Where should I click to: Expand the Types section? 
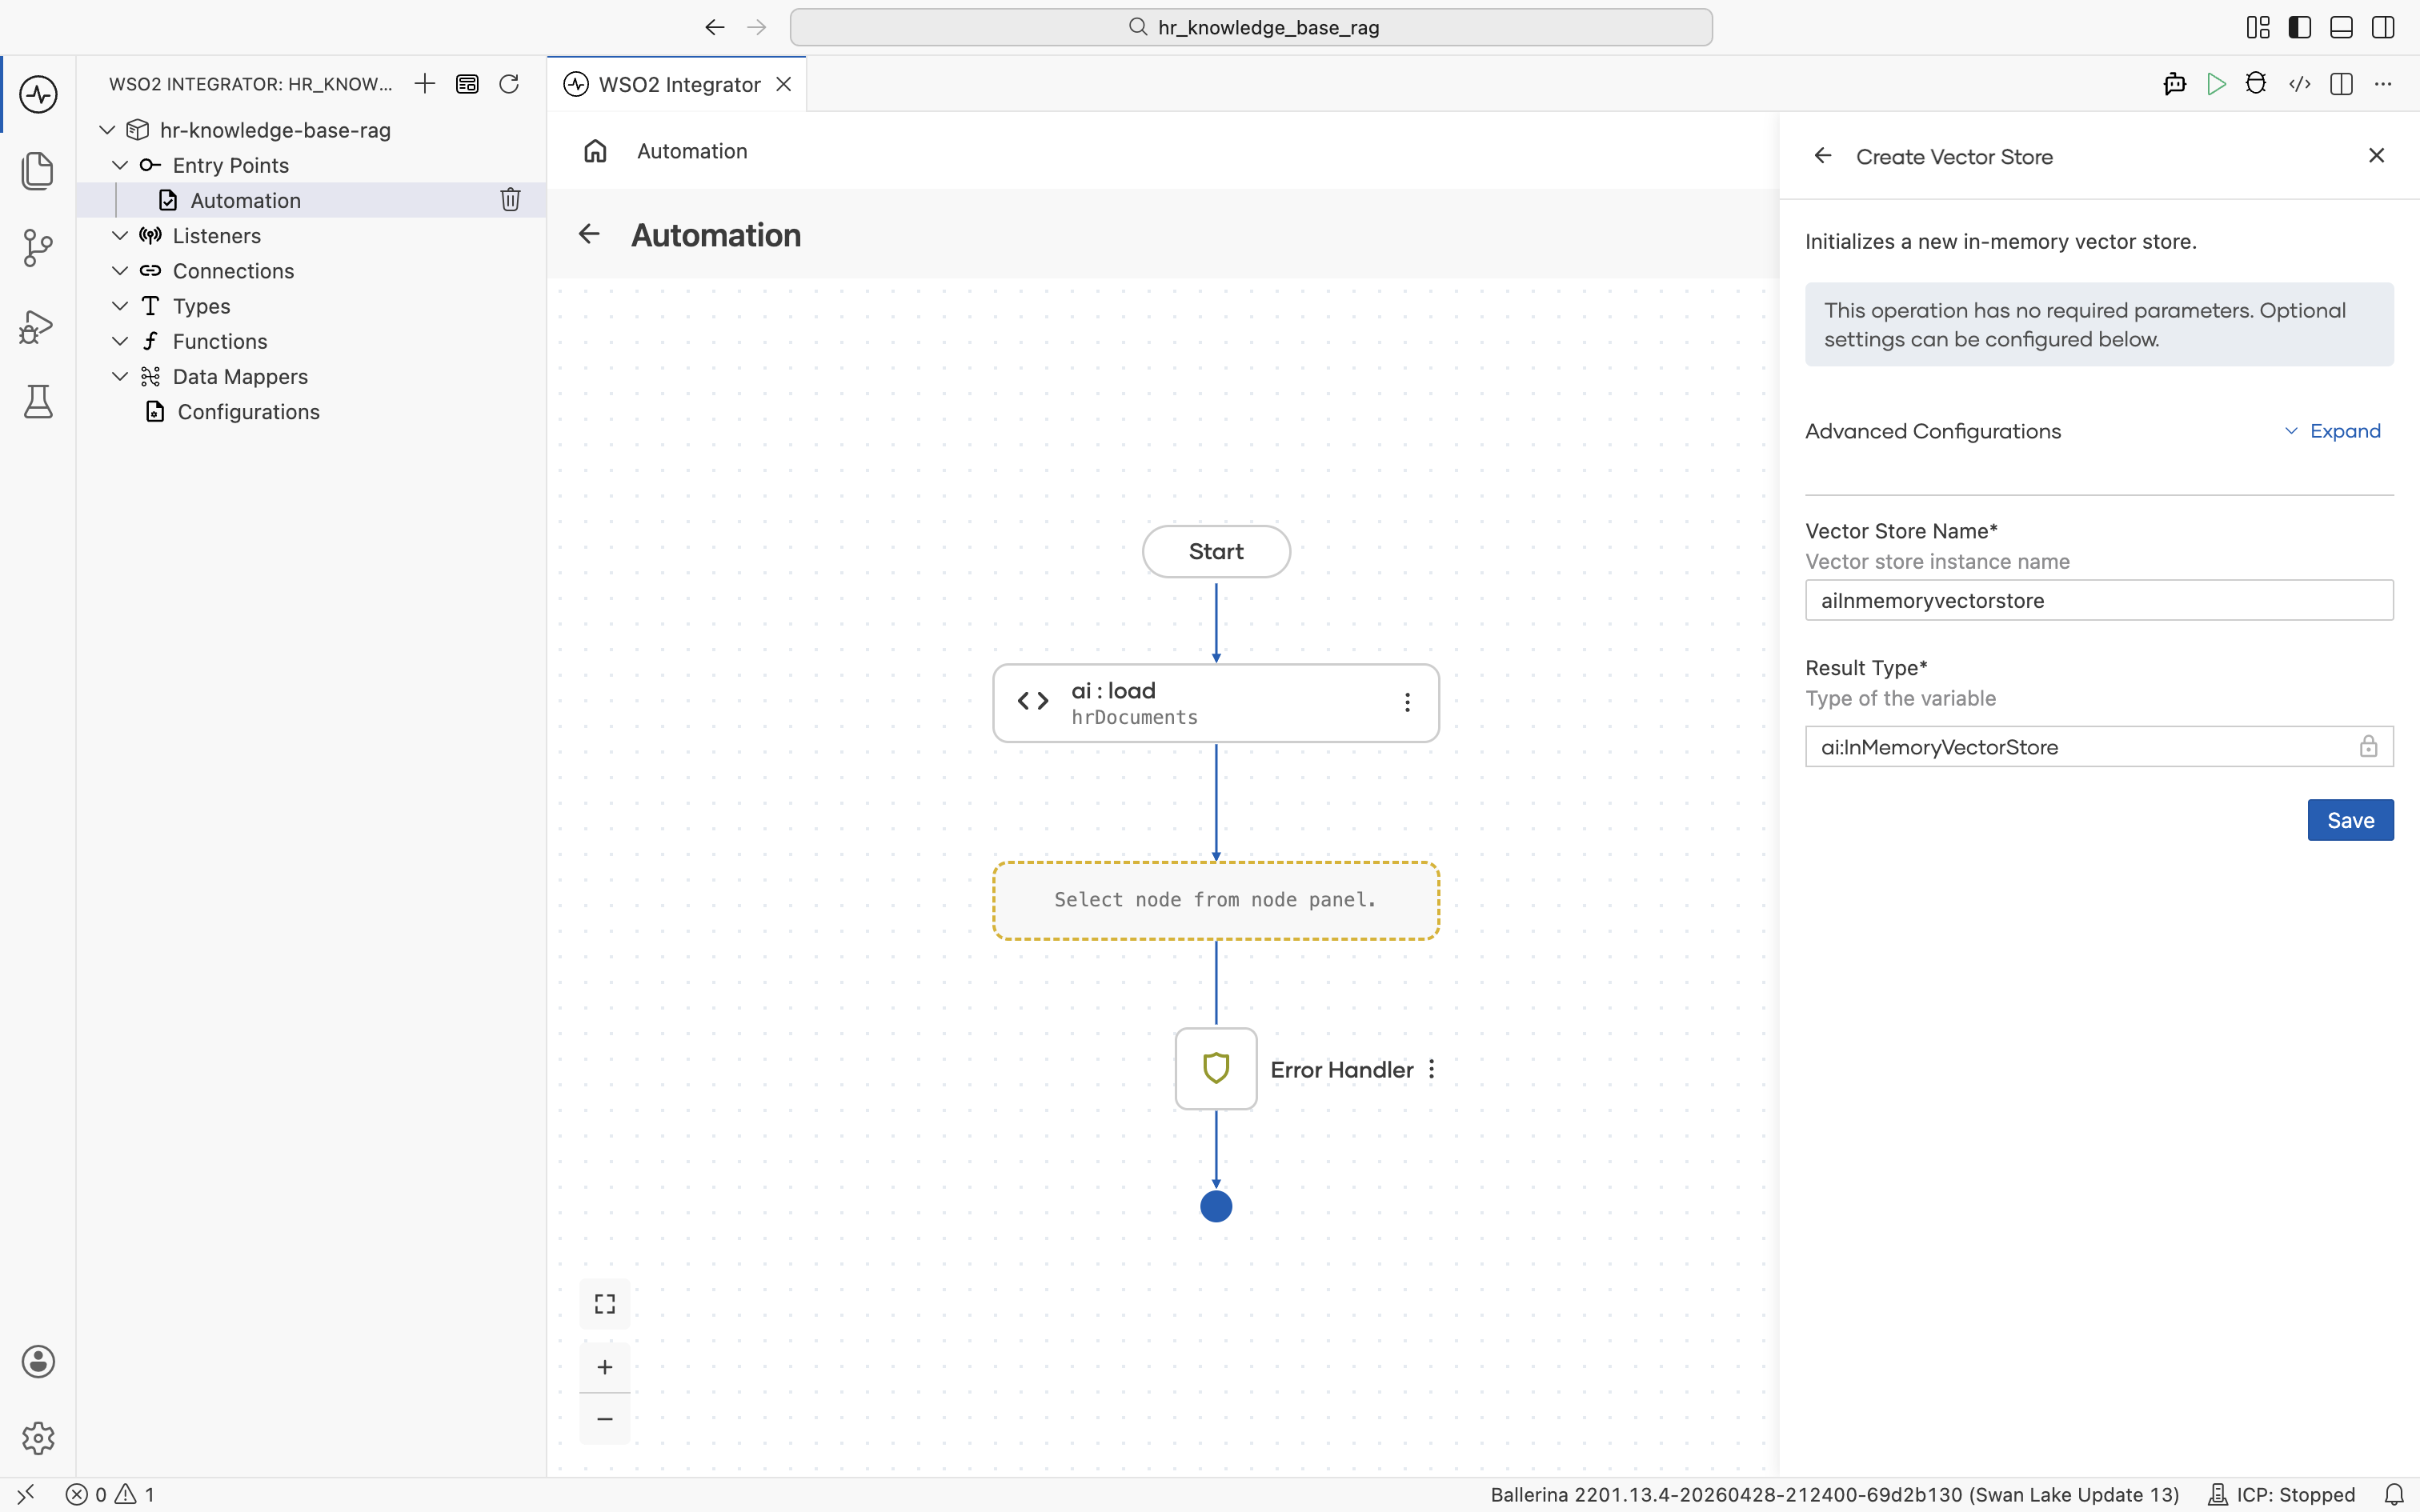click(120, 305)
